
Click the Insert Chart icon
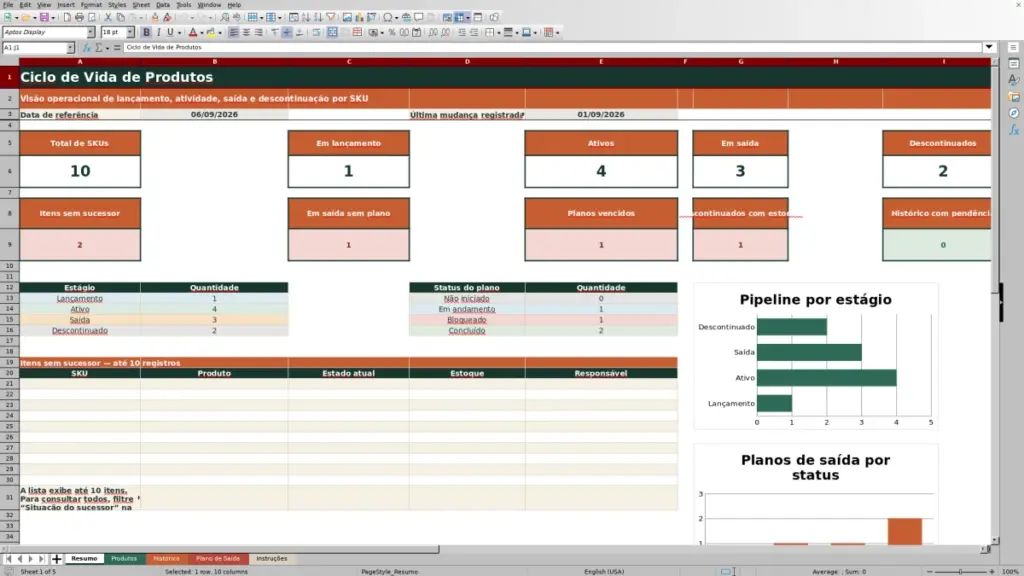coord(359,17)
